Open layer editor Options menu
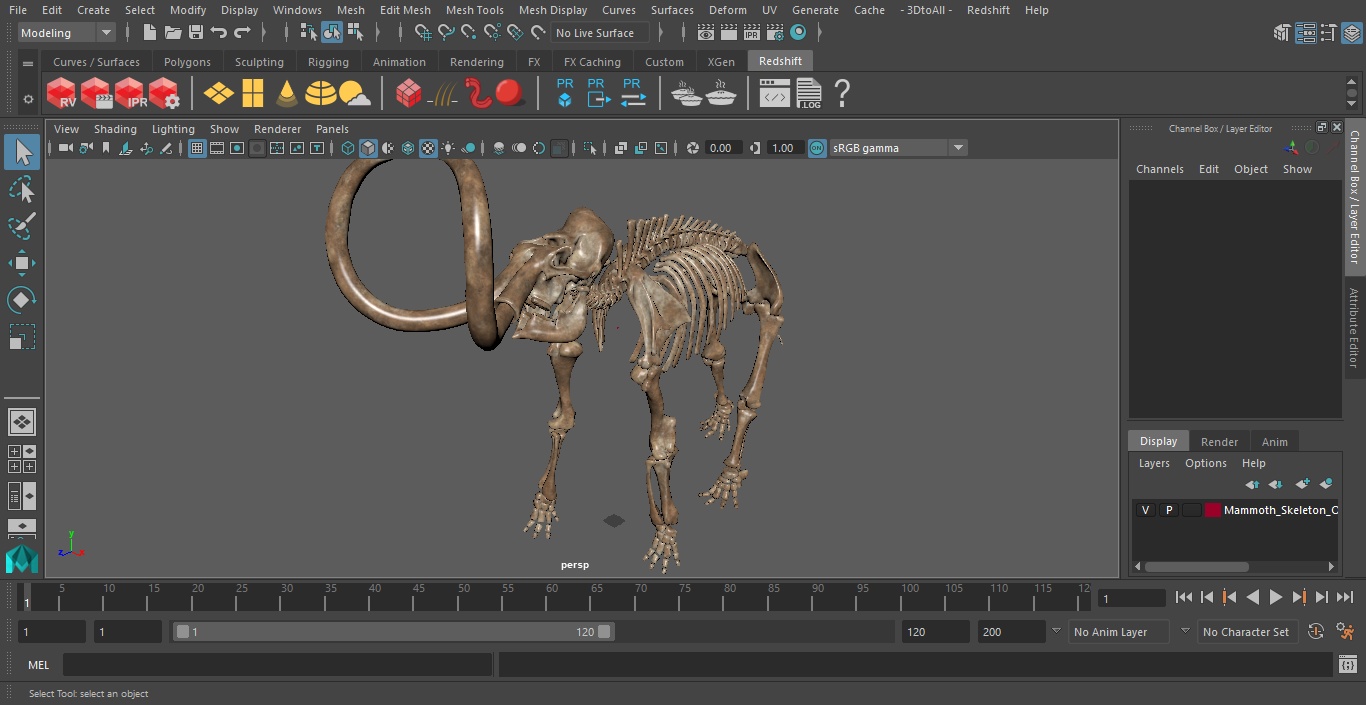 (1206, 463)
